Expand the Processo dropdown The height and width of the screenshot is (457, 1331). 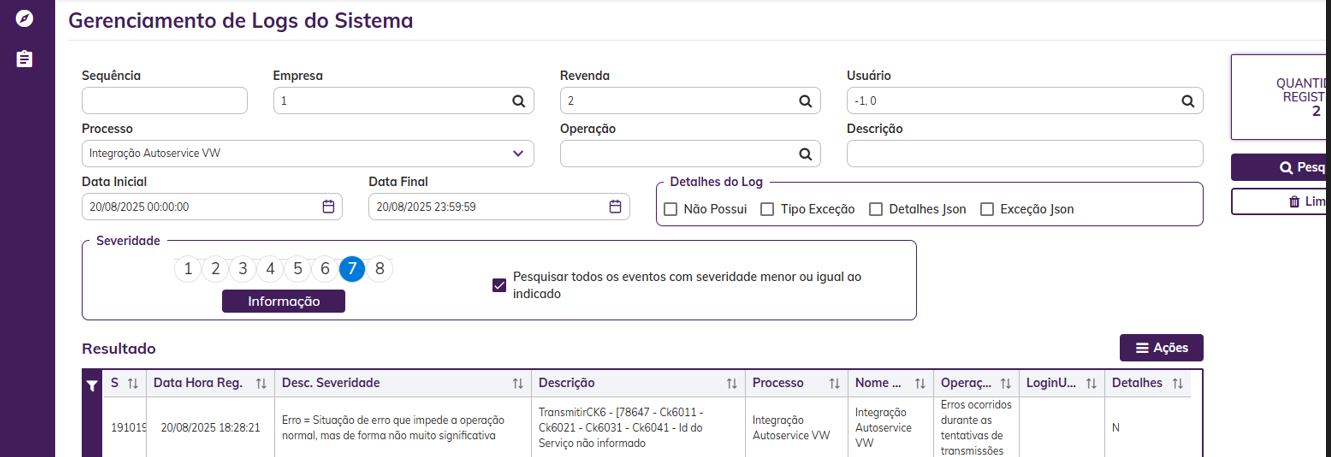pos(518,154)
